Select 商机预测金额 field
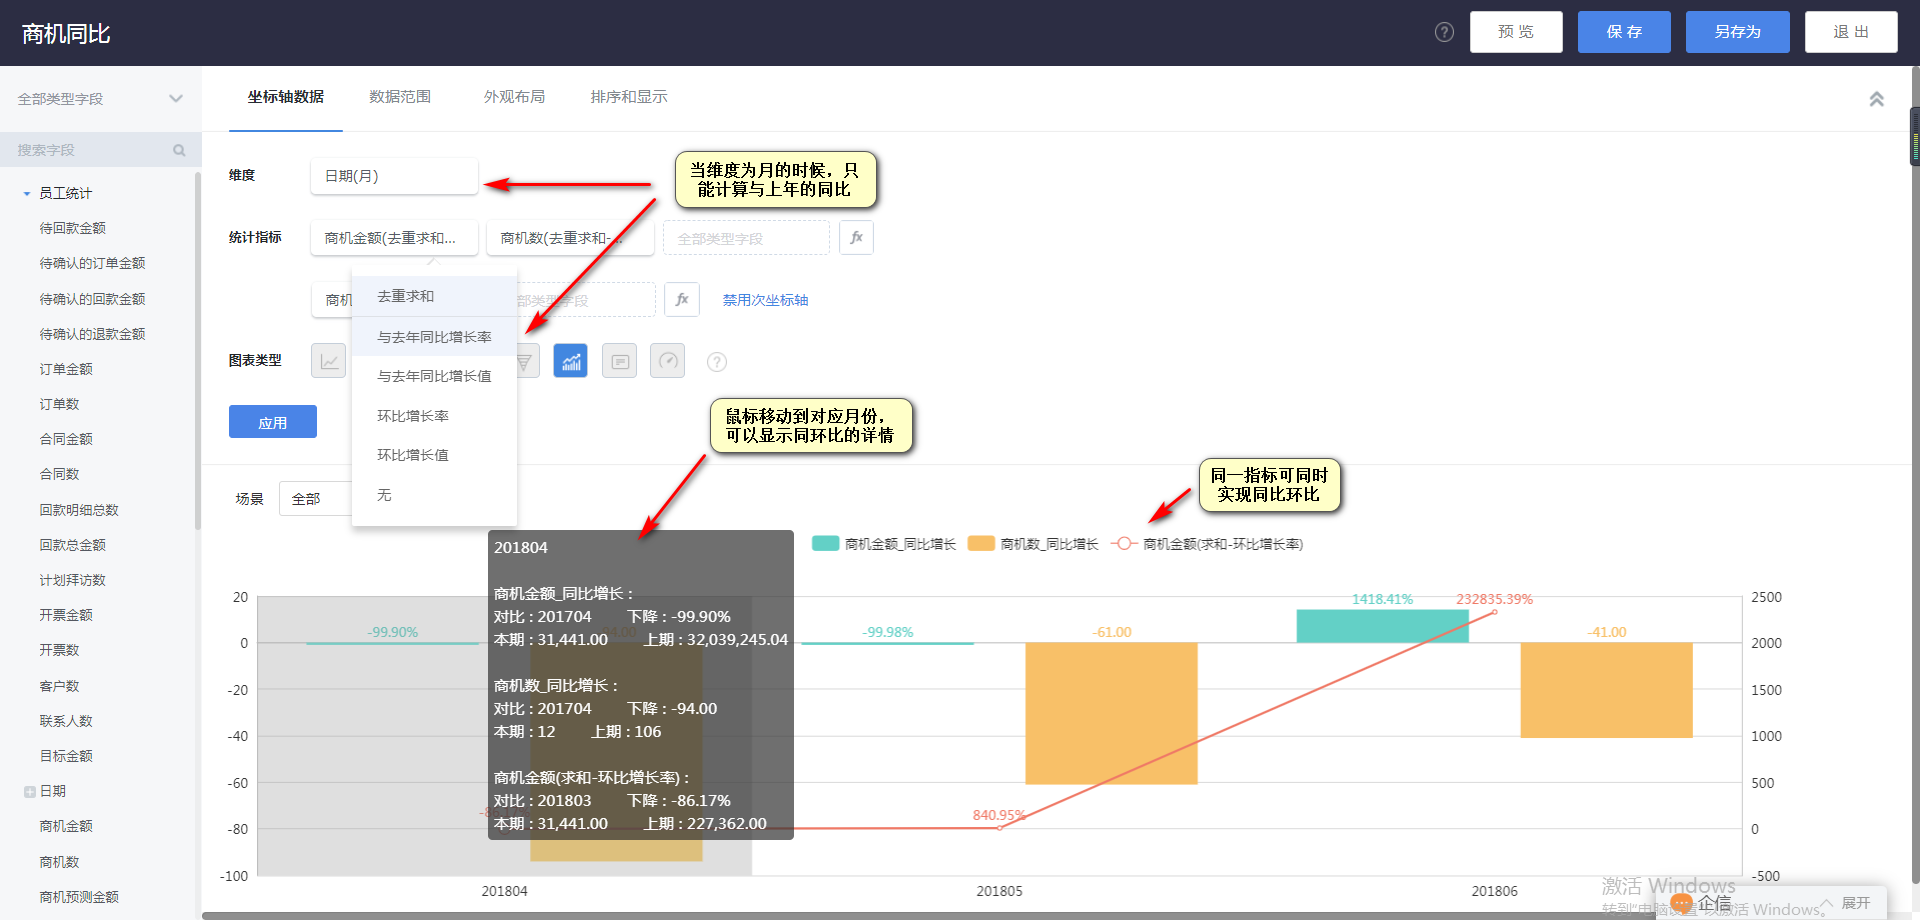The width and height of the screenshot is (1920, 920). (79, 897)
